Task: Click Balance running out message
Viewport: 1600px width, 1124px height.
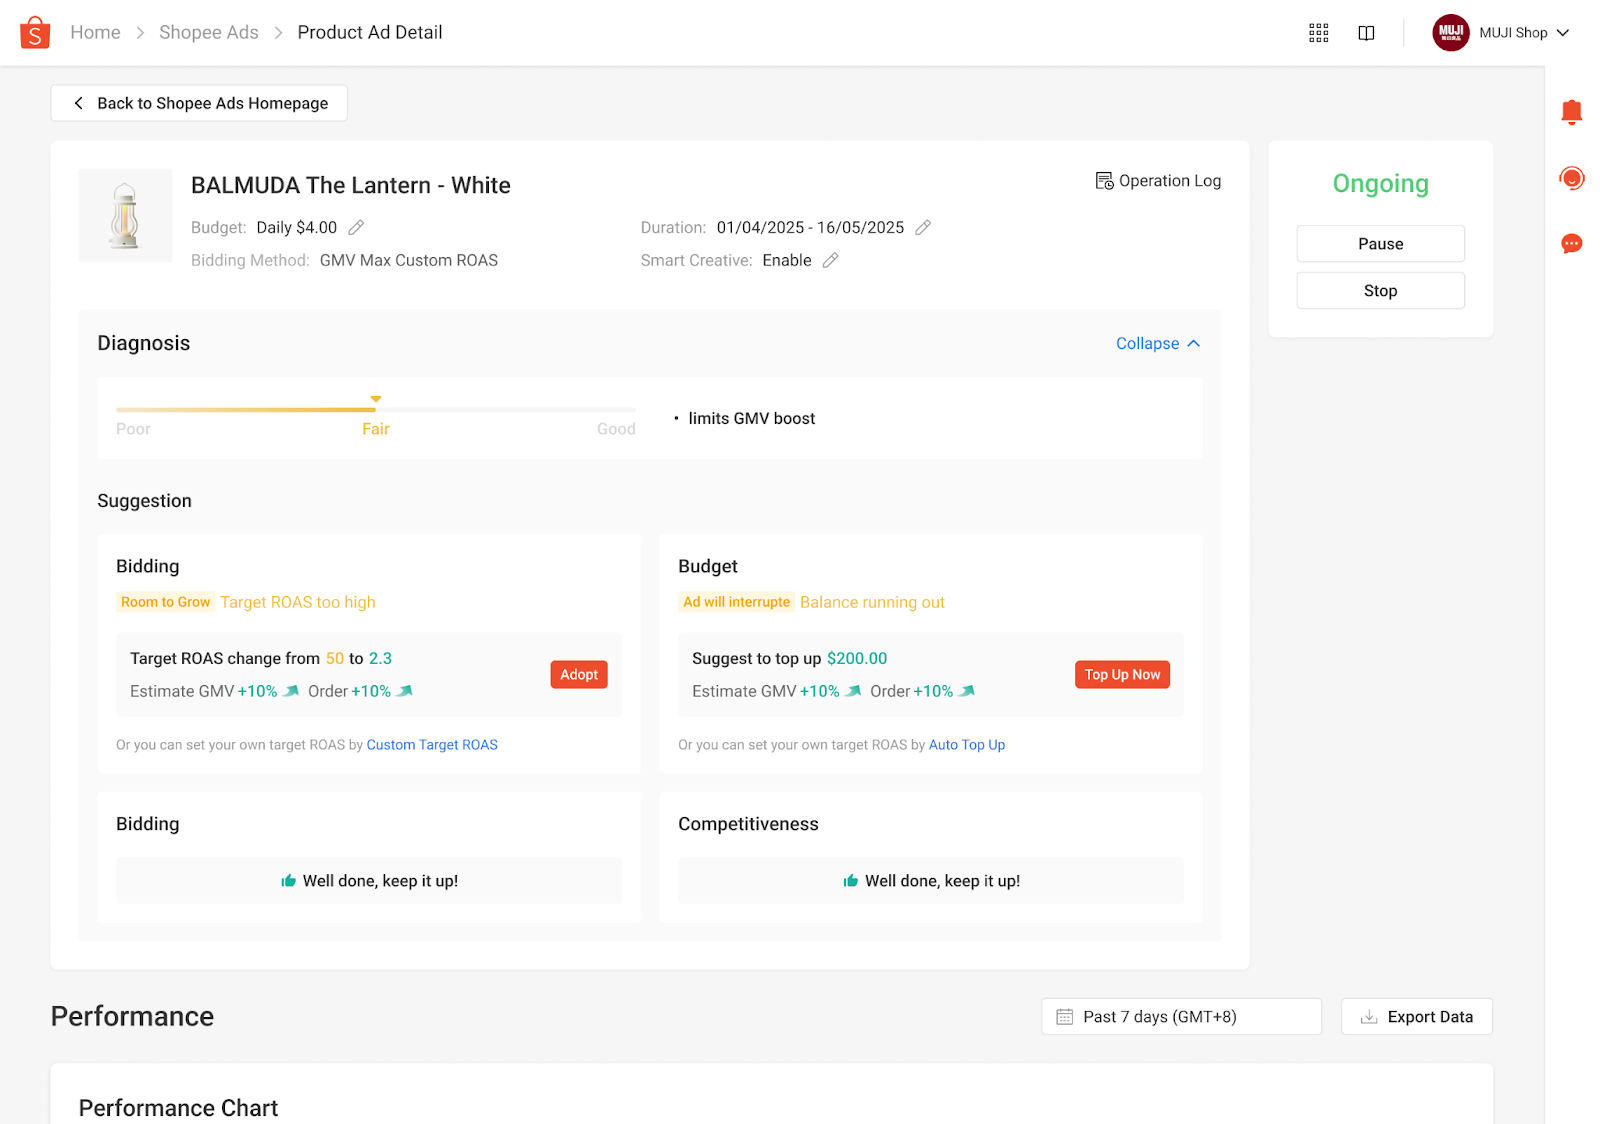Action: 872,602
